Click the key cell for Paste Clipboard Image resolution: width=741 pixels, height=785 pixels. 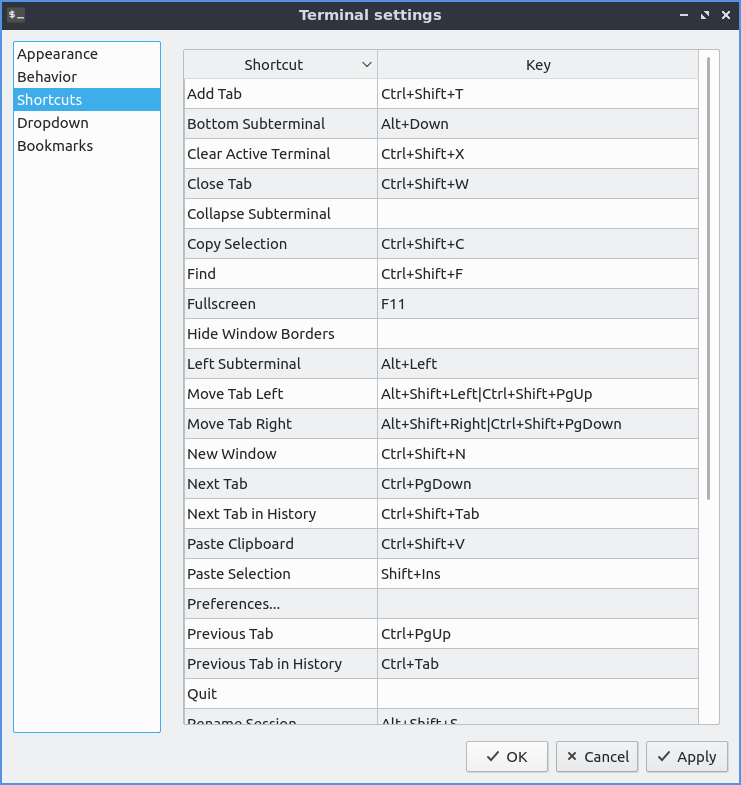point(537,544)
